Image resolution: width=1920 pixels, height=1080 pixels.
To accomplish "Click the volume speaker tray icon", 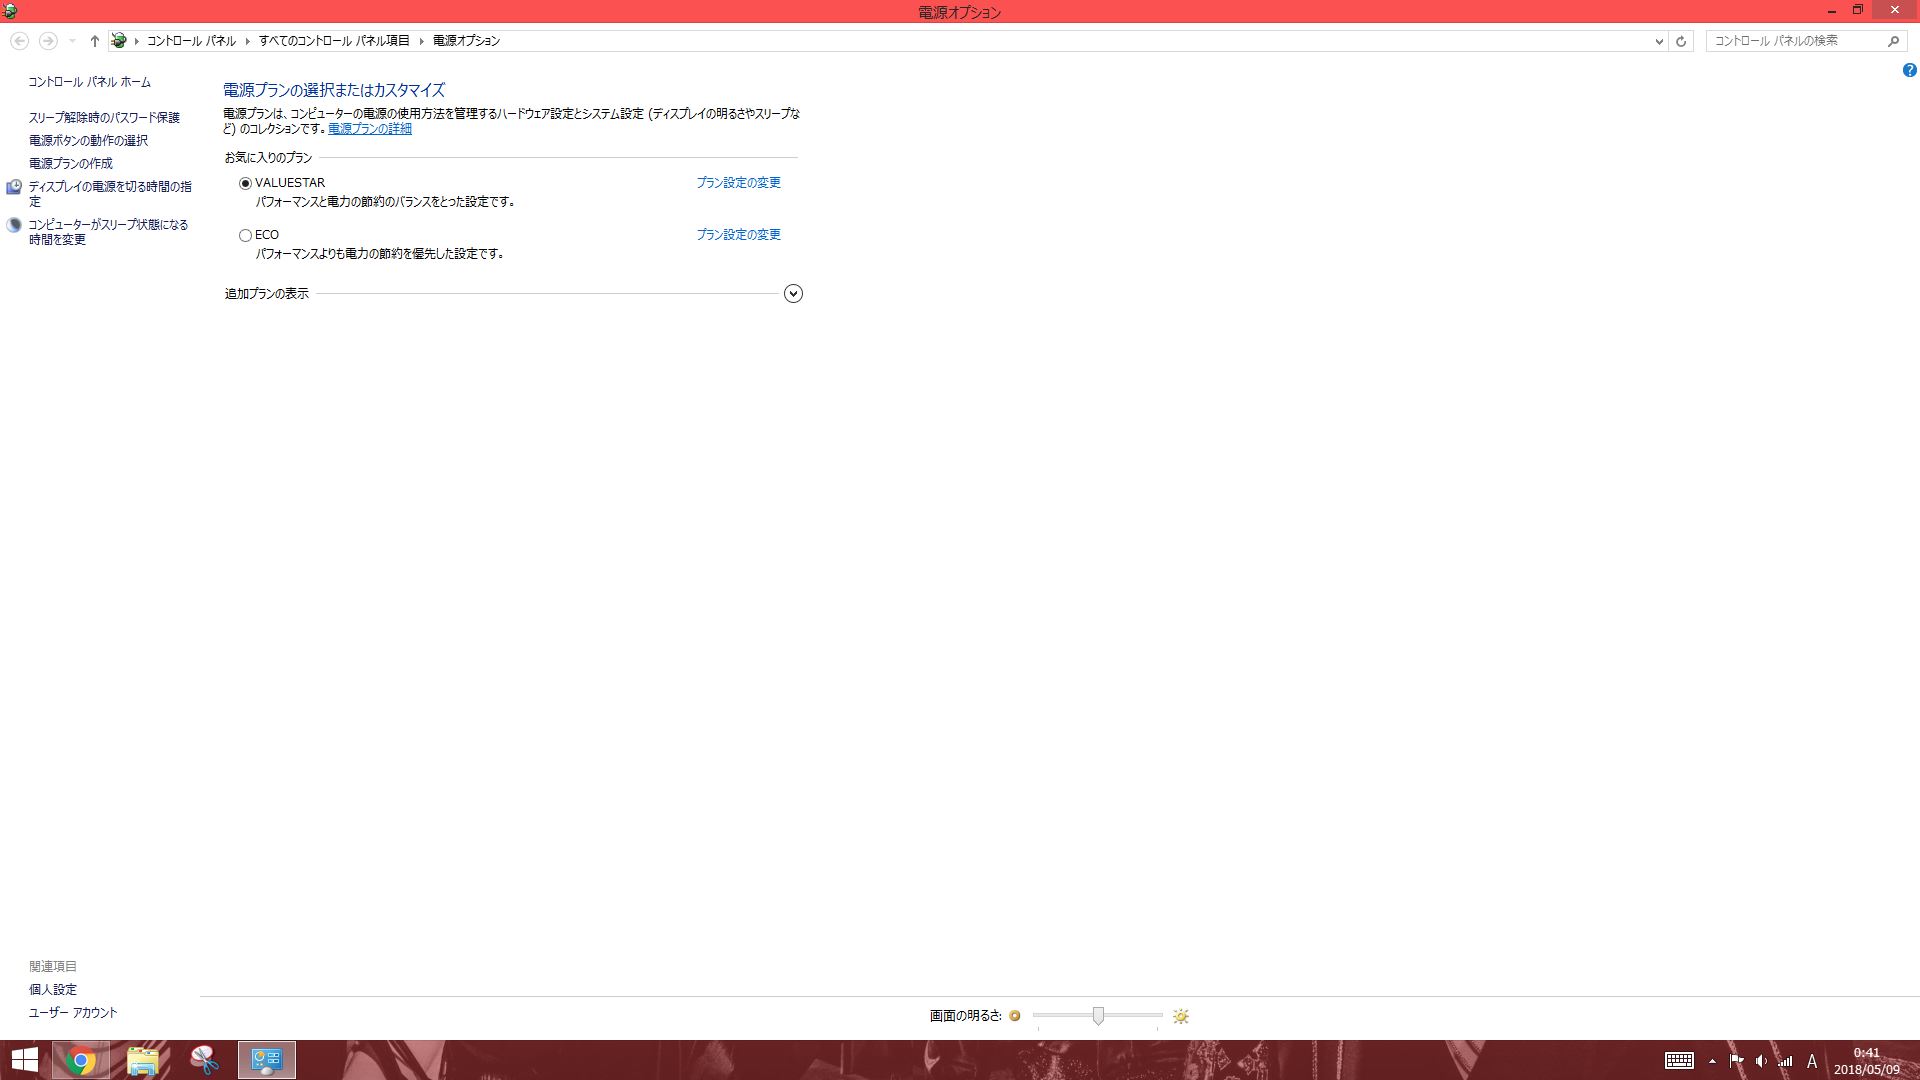I will tap(1760, 1061).
